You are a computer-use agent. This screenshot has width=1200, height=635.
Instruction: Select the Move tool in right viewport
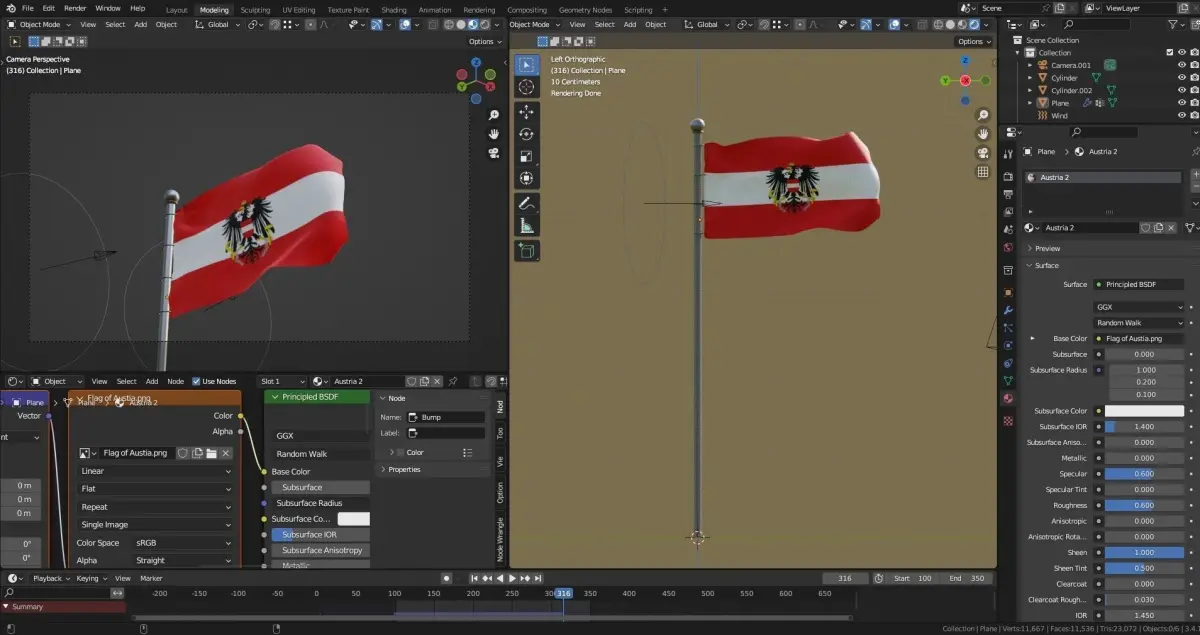click(526, 113)
